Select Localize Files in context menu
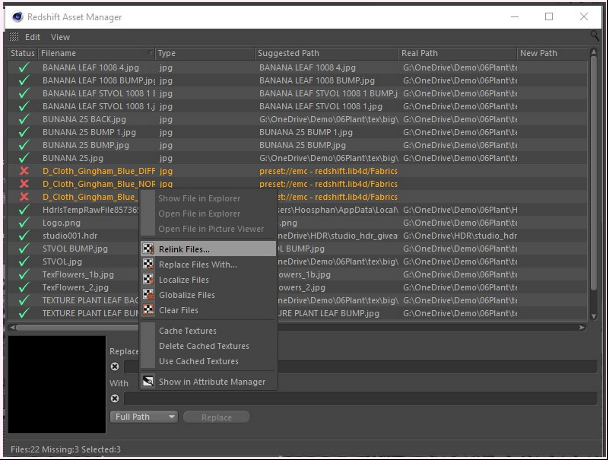Image resolution: width=608 pixels, height=460 pixels. (208, 280)
